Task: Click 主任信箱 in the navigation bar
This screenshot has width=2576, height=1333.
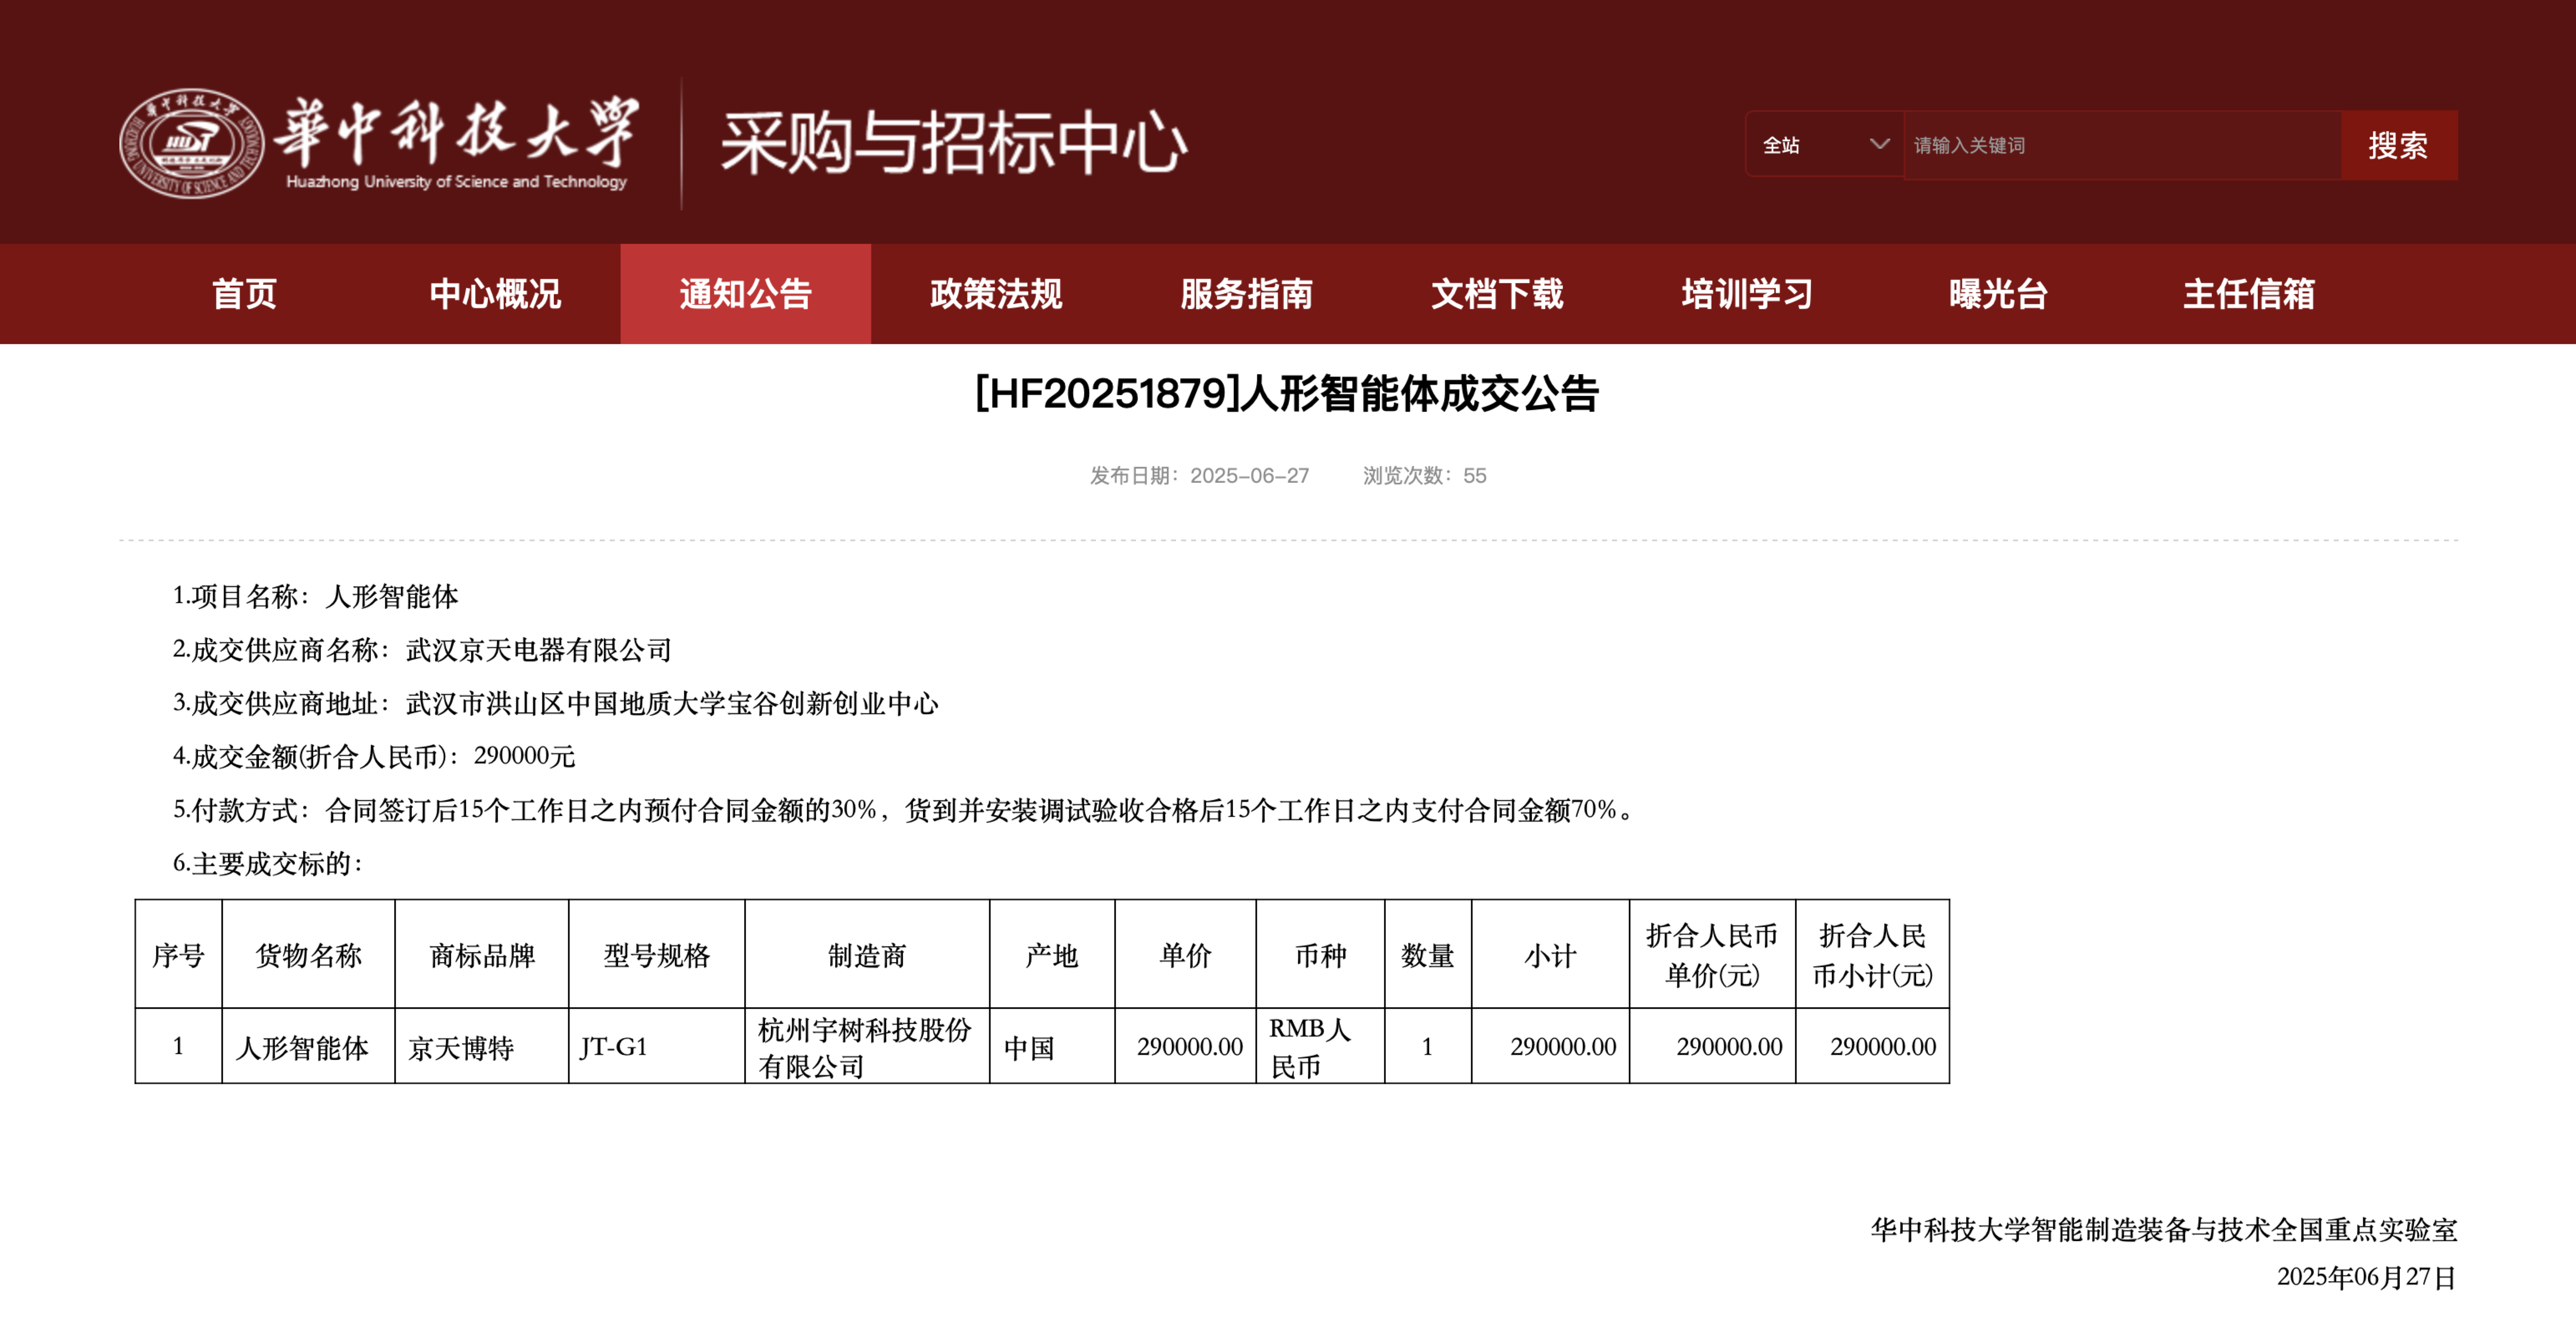Action: [x=2248, y=294]
